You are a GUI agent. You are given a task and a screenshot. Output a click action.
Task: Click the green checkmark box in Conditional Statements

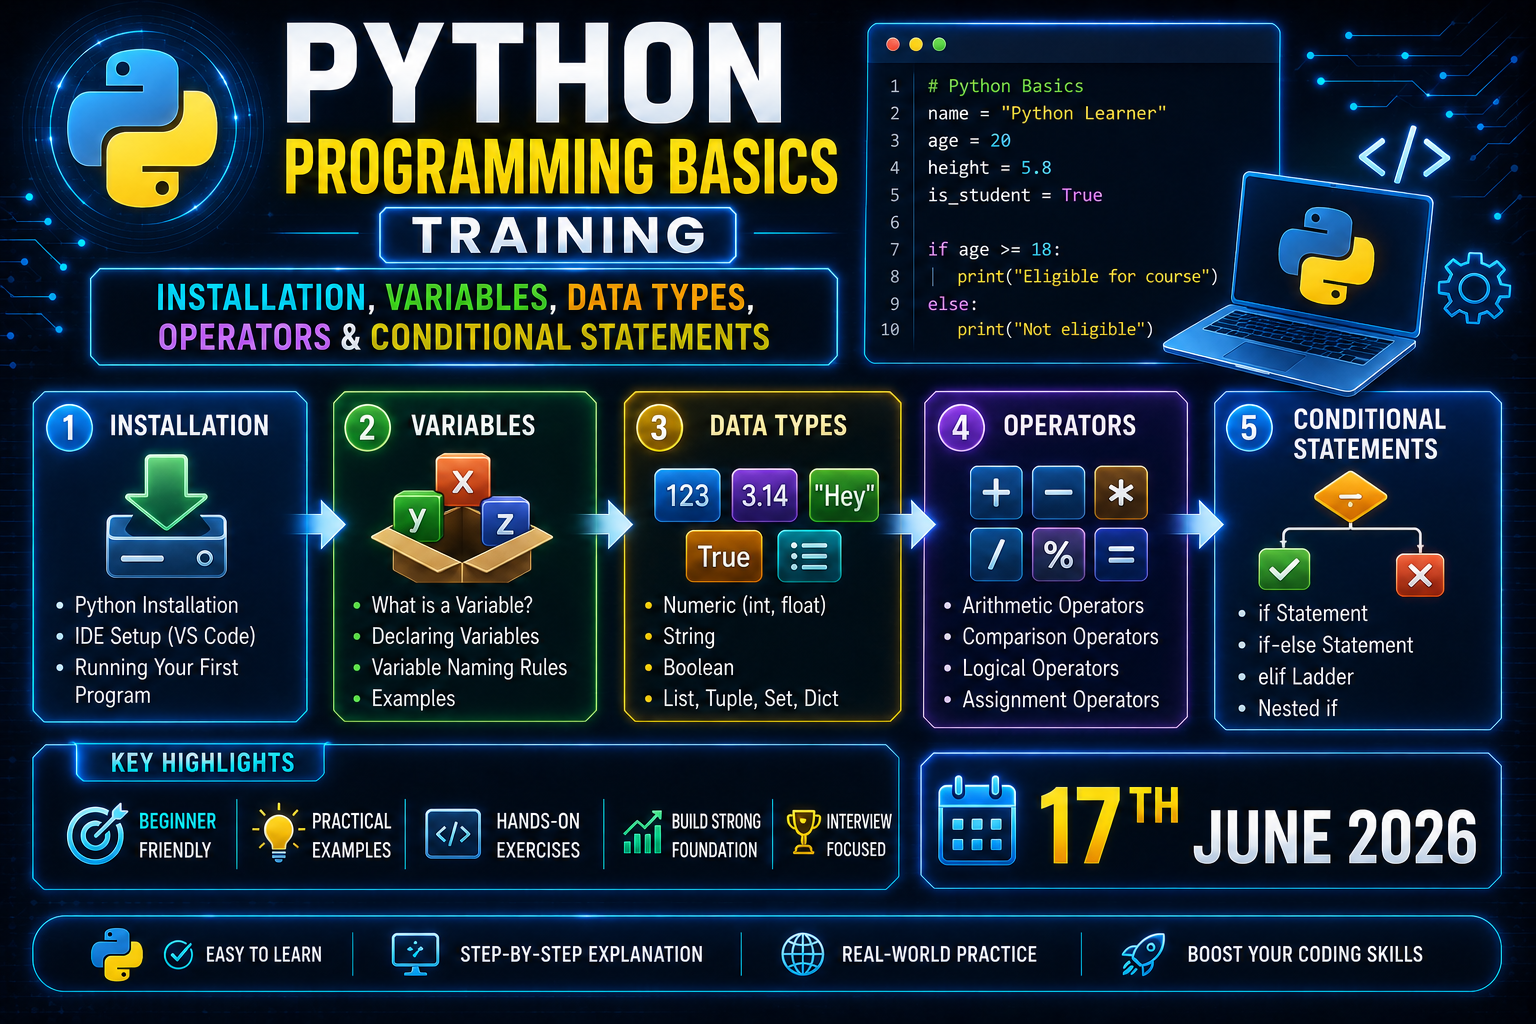coord(1284,570)
